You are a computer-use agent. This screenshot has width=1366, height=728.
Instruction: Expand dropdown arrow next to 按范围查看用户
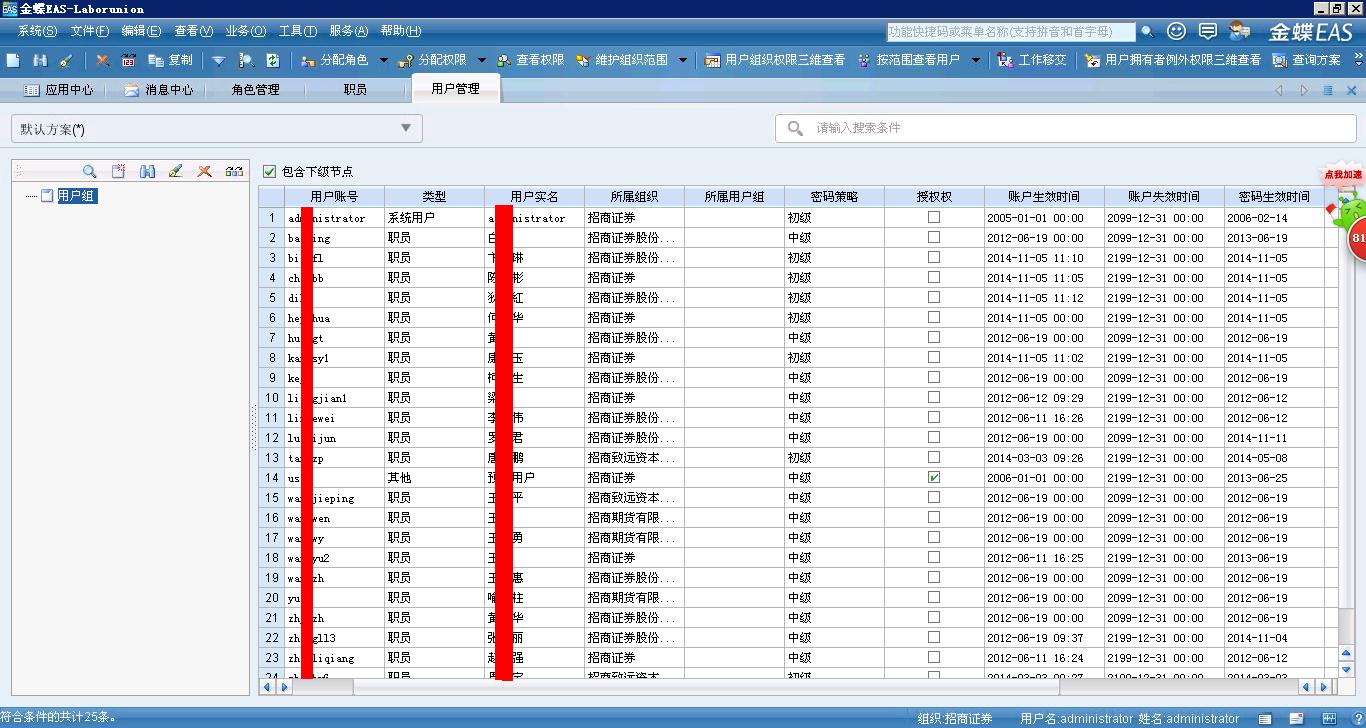976,60
